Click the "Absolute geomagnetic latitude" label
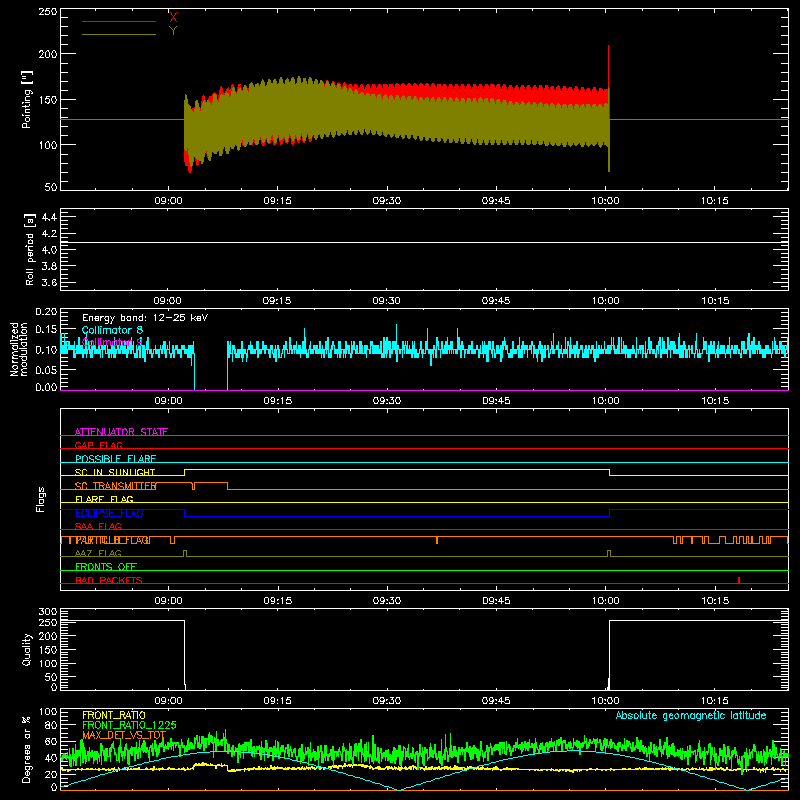Image resolution: width=800 pixels, height=800 pixels. click(x=691, y=715)
